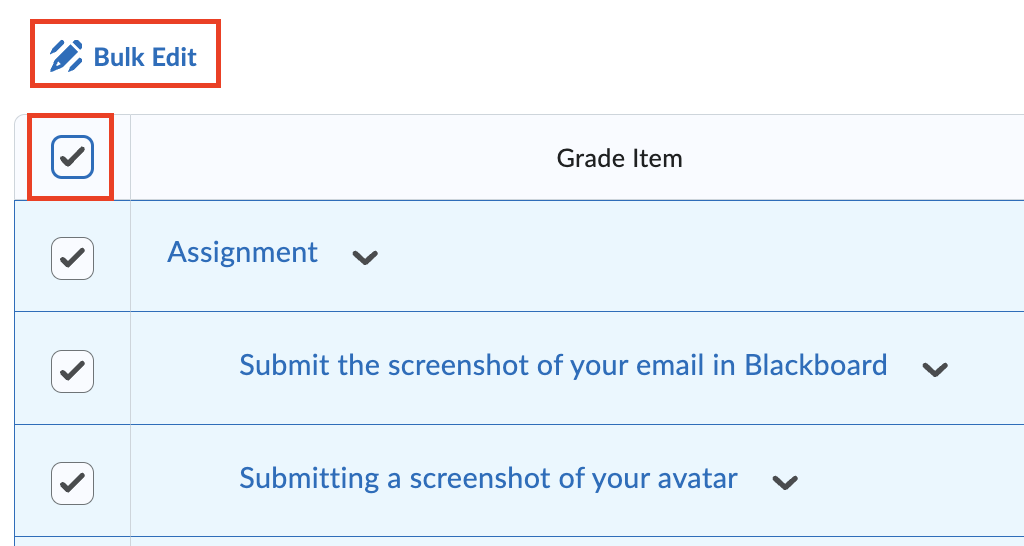This screenshot has height=546, width=1024.
Task: Open the avatar screenshot item's chevron menu
Action: tap(785, 482)
